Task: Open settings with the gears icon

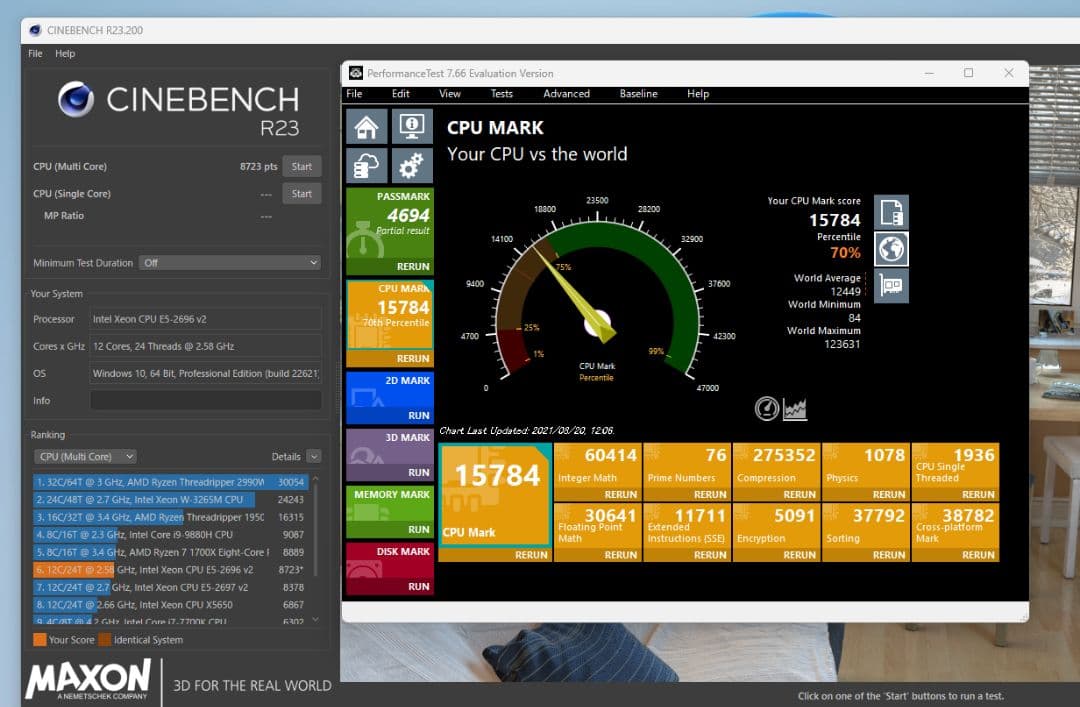Action: coord(412,165)
